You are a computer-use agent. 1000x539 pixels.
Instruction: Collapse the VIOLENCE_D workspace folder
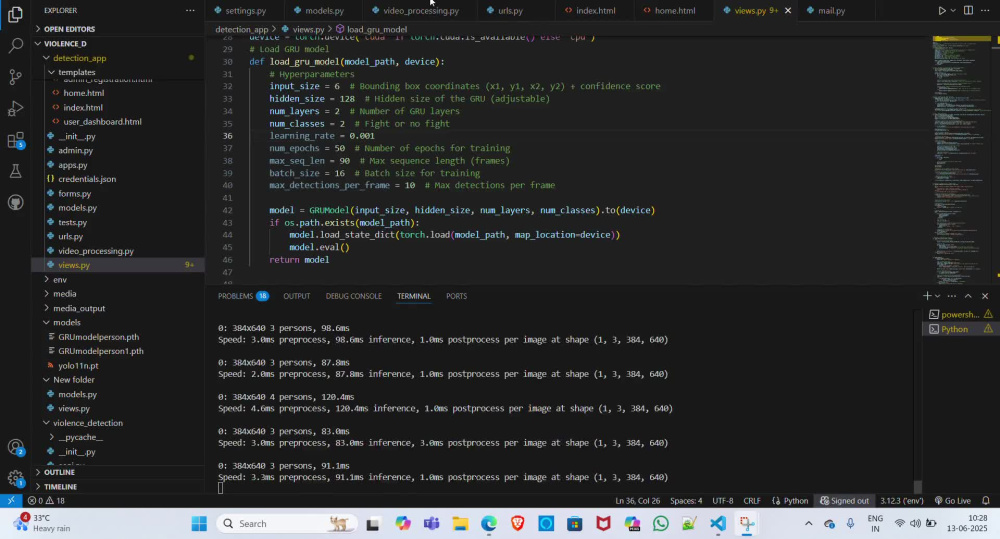pos(65,43)
